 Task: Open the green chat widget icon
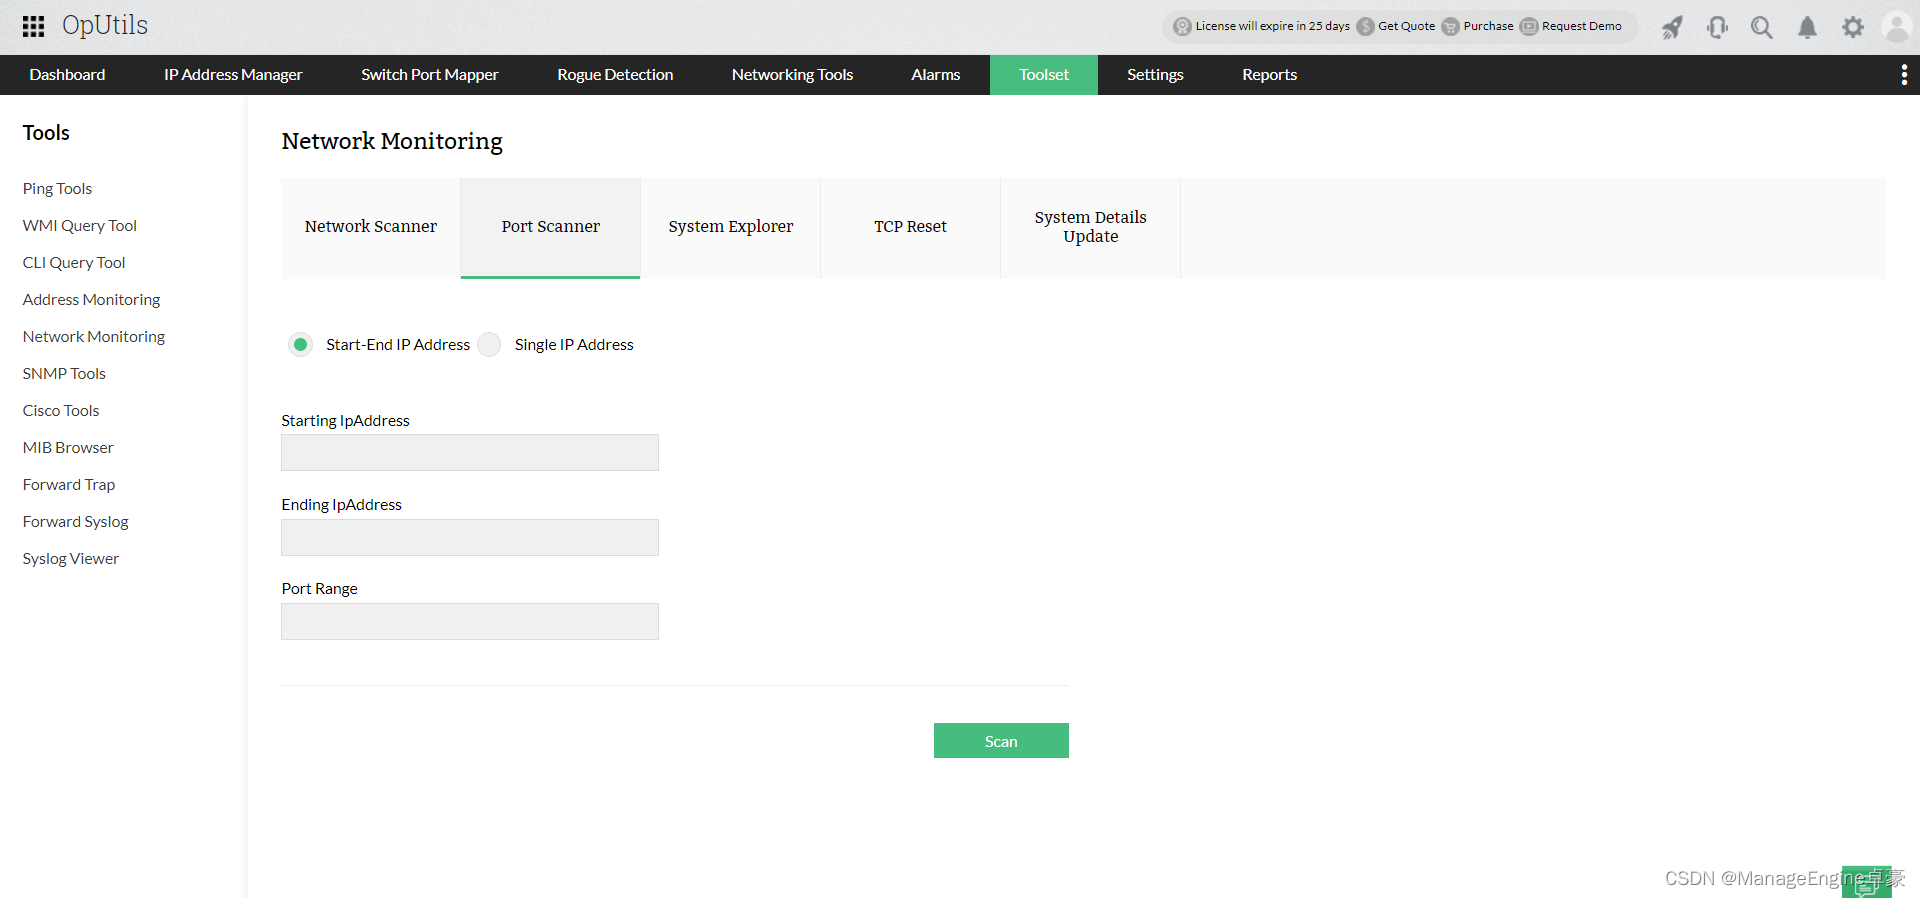coord(1867,882)
